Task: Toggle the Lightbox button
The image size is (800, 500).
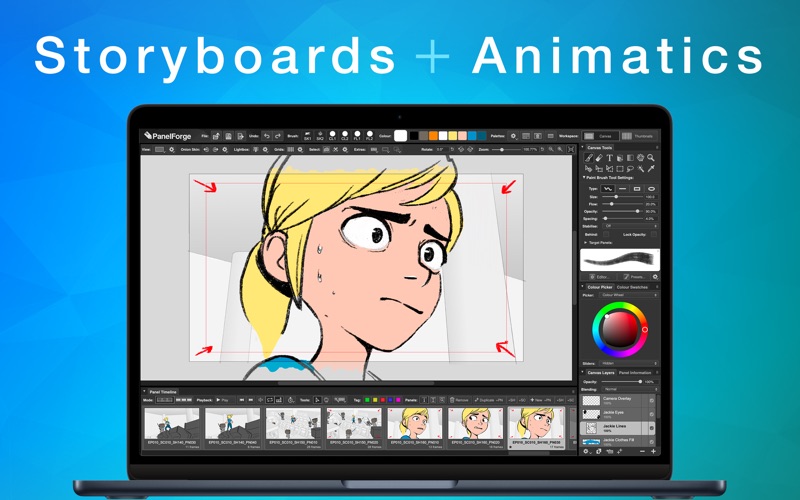Action: pos(255,149)
